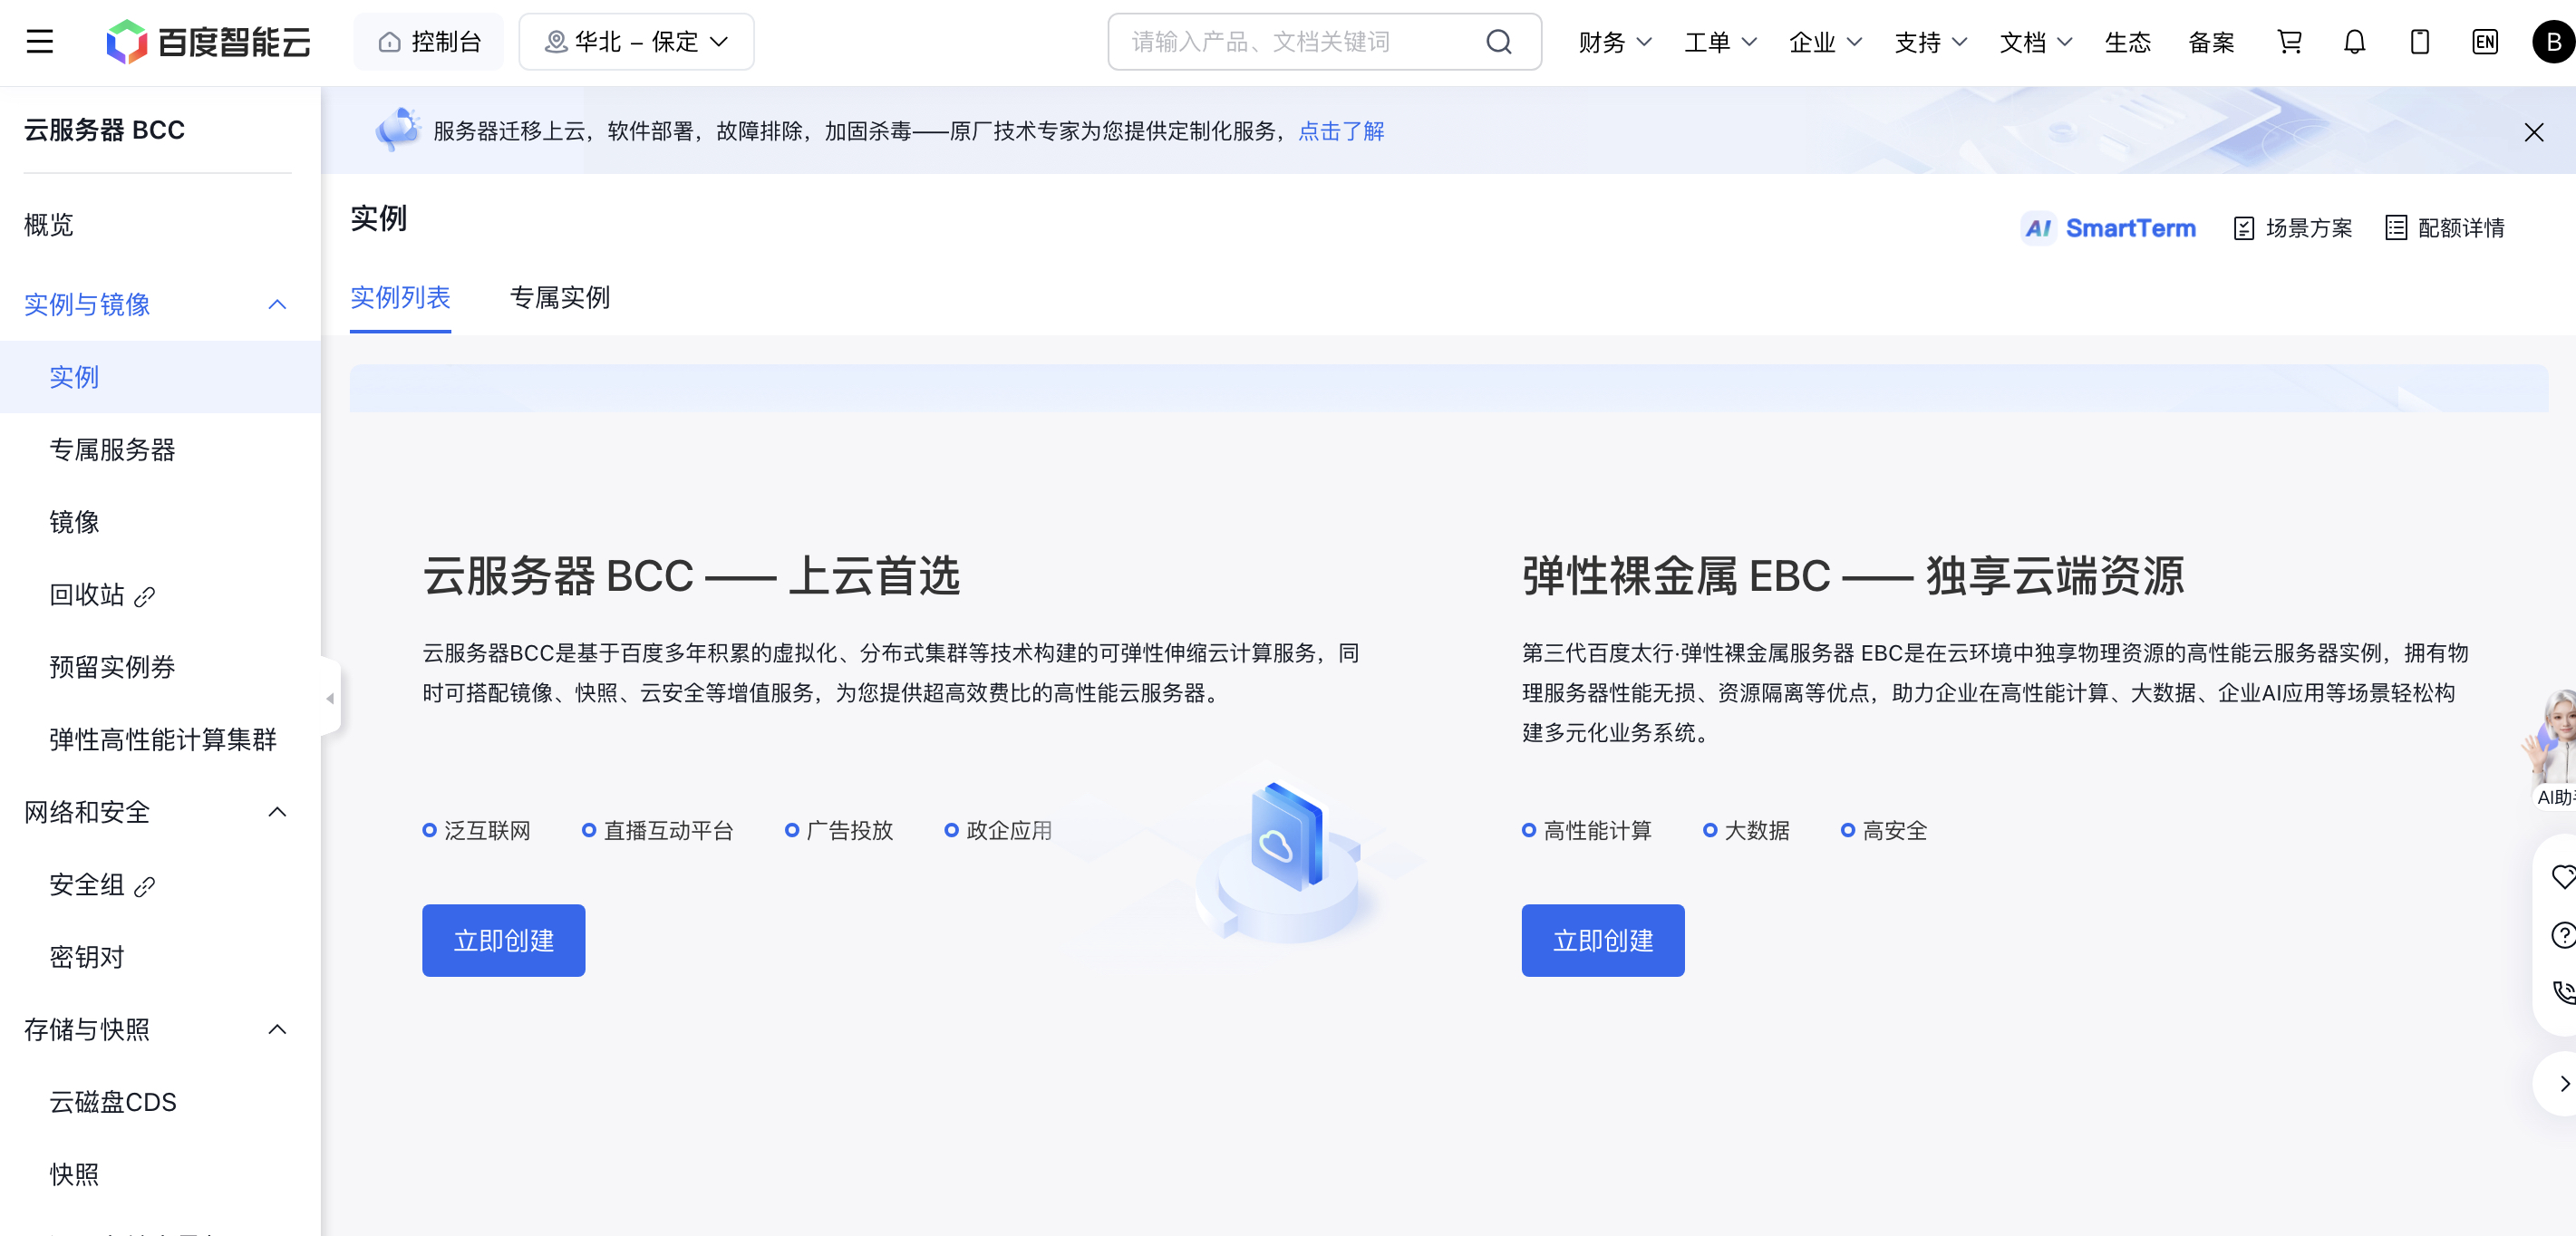The width and height of the screenshot is (2576, 1236).
Task: Open the shopping cart icon
Action: click(2289, 42)
